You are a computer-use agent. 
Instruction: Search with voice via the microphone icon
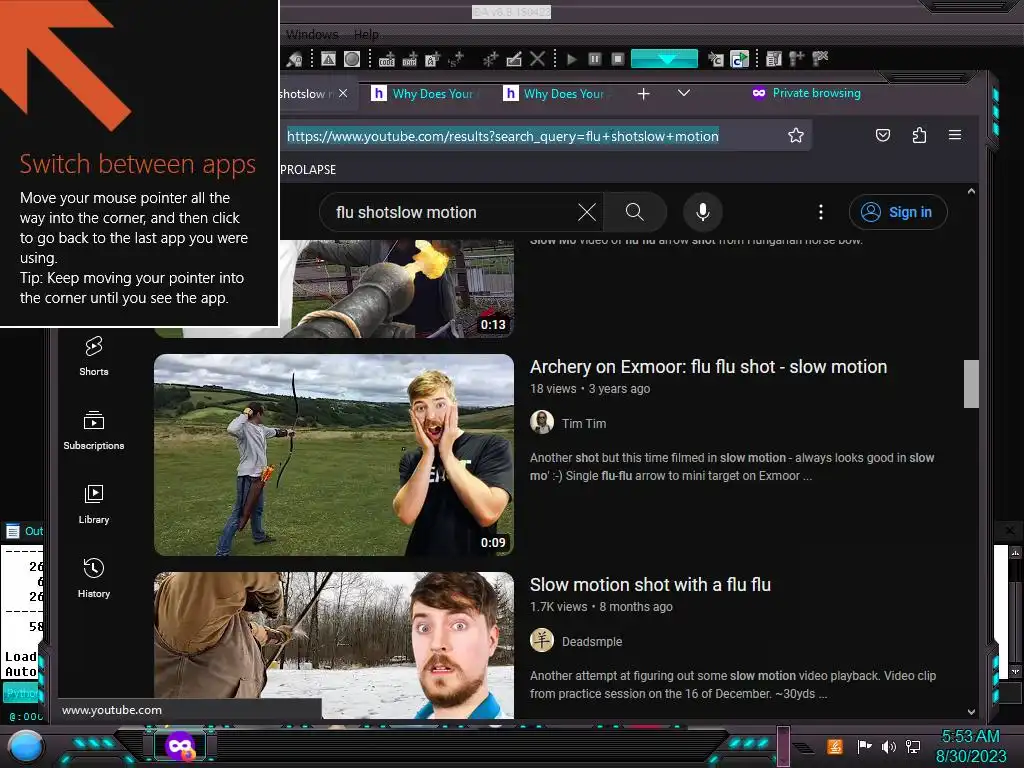click(x=703, y=212)
